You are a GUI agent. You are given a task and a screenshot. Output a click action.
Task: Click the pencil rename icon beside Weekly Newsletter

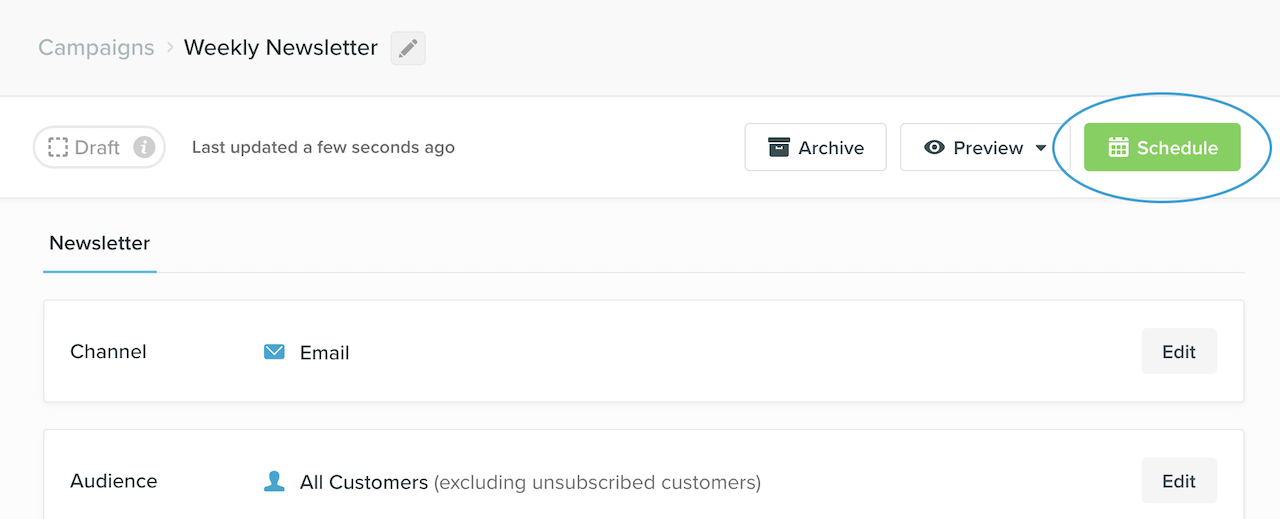(x=407, y=48)
